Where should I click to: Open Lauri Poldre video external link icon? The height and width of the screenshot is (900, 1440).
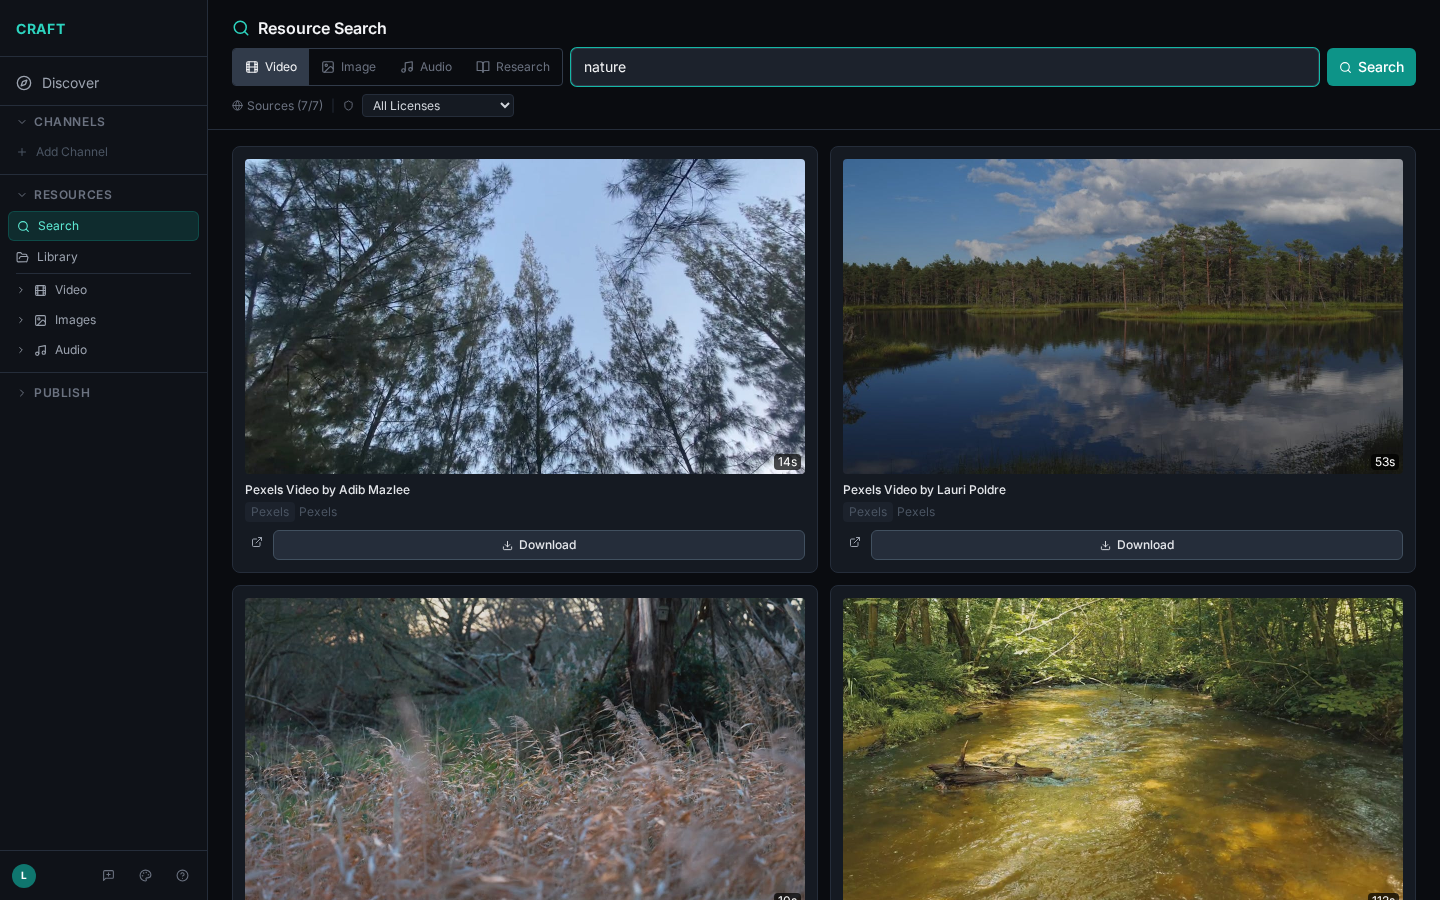click(855, 543)
